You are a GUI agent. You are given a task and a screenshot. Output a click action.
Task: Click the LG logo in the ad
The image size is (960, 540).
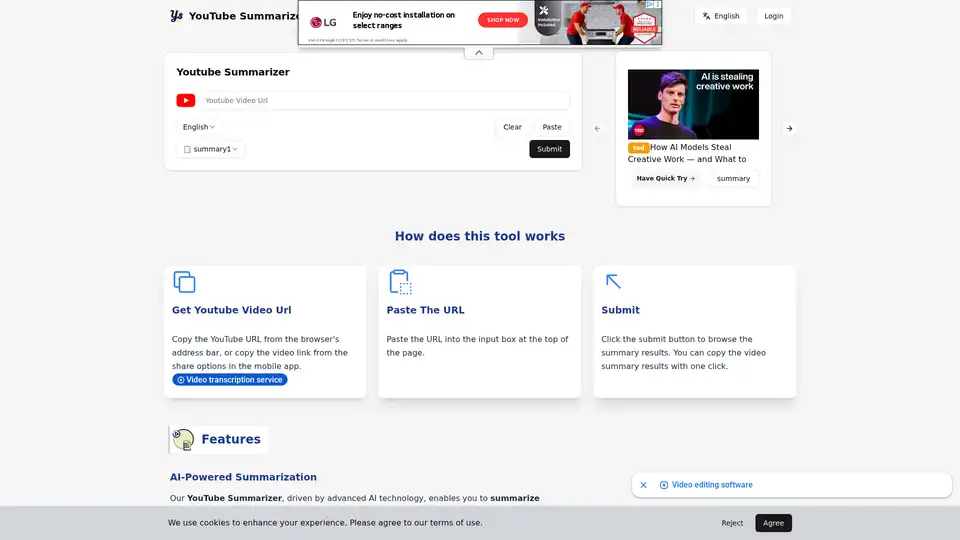pos(323,23)
